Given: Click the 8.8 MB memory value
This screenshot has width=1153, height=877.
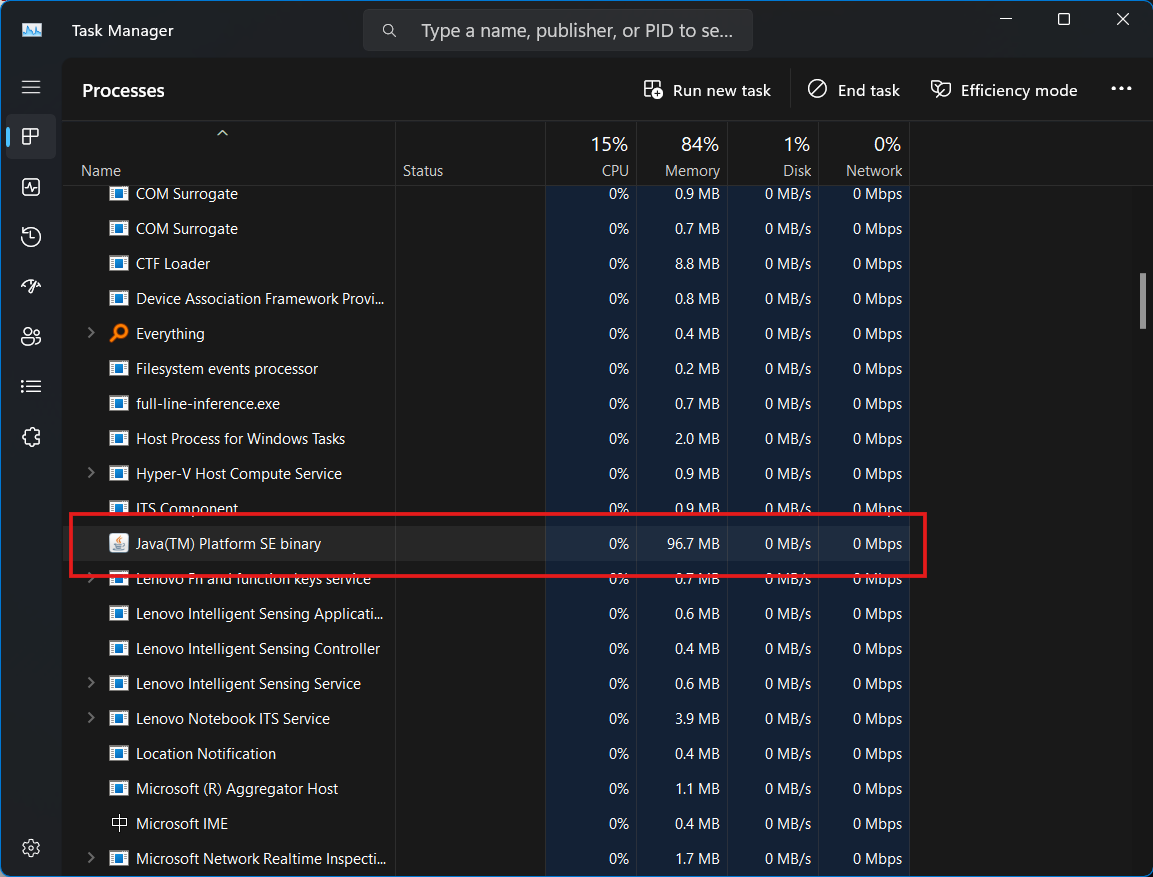Looking at the screenshot, I should (697, 263).
